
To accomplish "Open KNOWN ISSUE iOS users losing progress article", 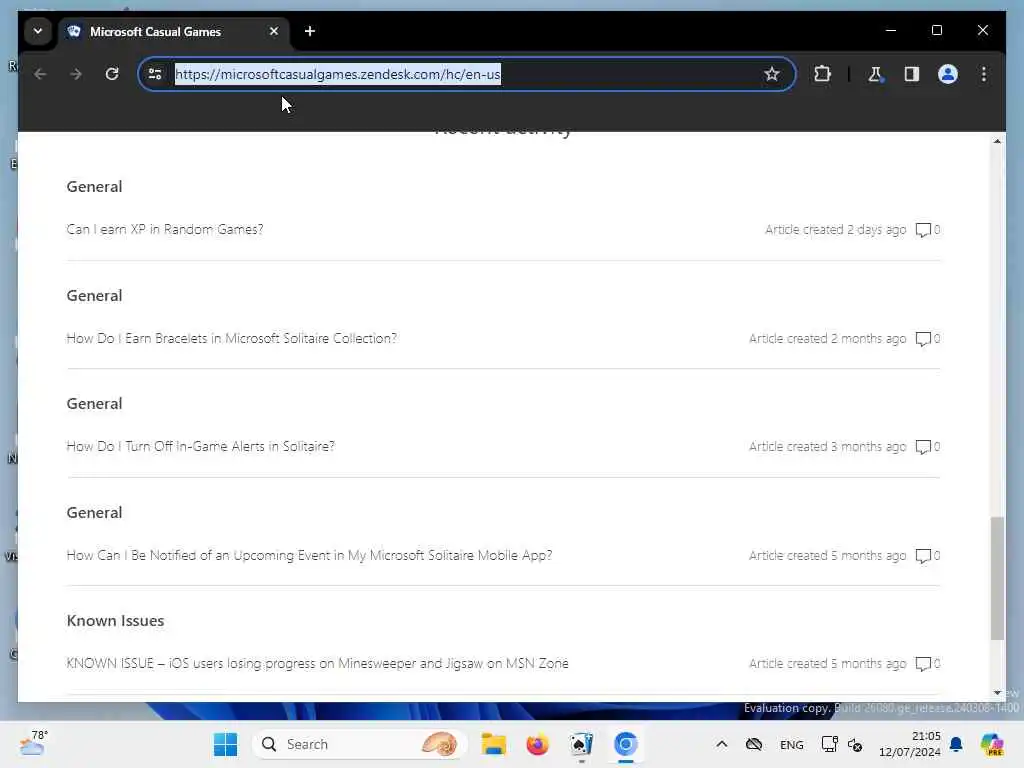I will coord(317,664).
